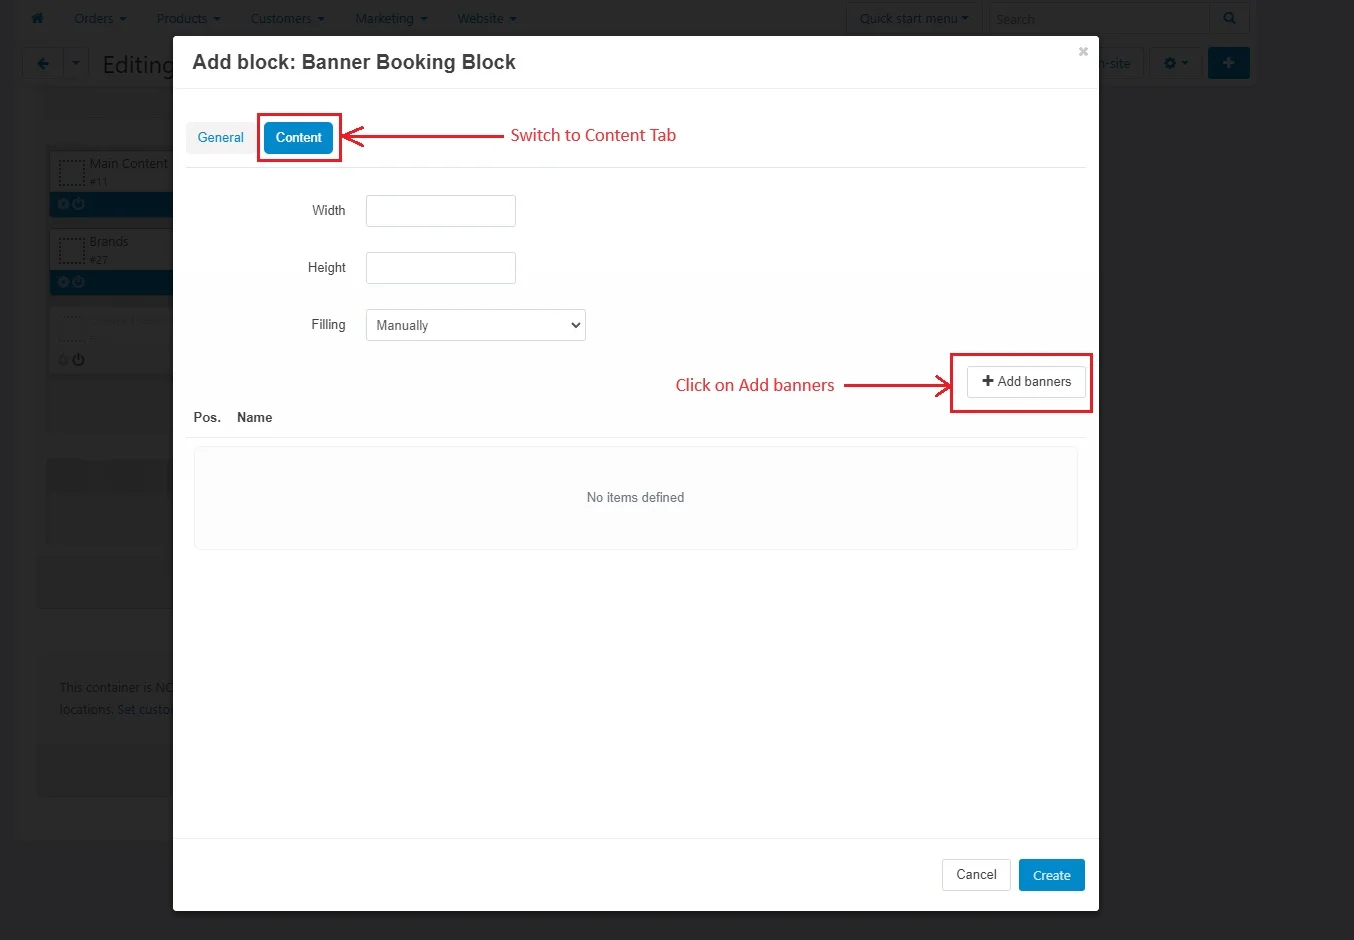Image resolution: width=1354 pixels, height=940 pixels.
Task: Open the Website menu in background page
Action: point(487,18)
